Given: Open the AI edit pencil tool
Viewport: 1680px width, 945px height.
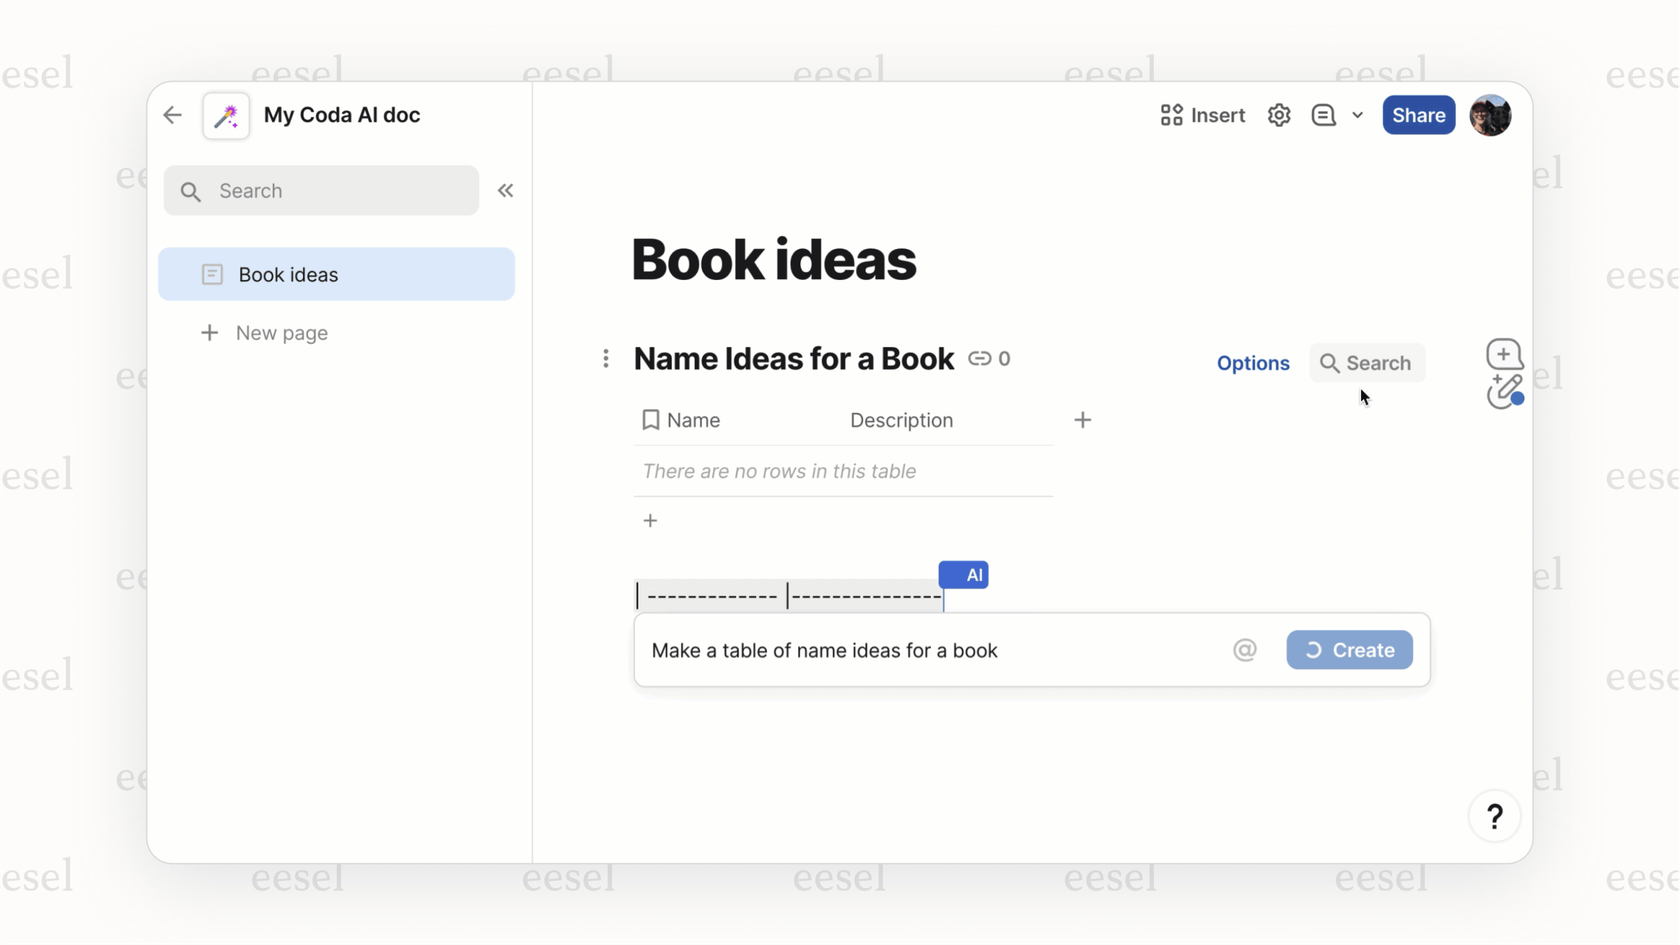Looking at the screenshot, I should click(x=1504, y=393).
